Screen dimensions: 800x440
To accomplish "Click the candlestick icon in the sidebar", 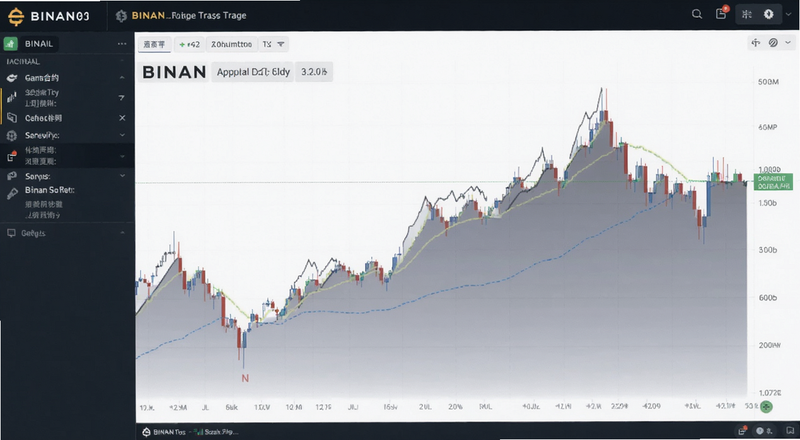I will tap(12, 97).
